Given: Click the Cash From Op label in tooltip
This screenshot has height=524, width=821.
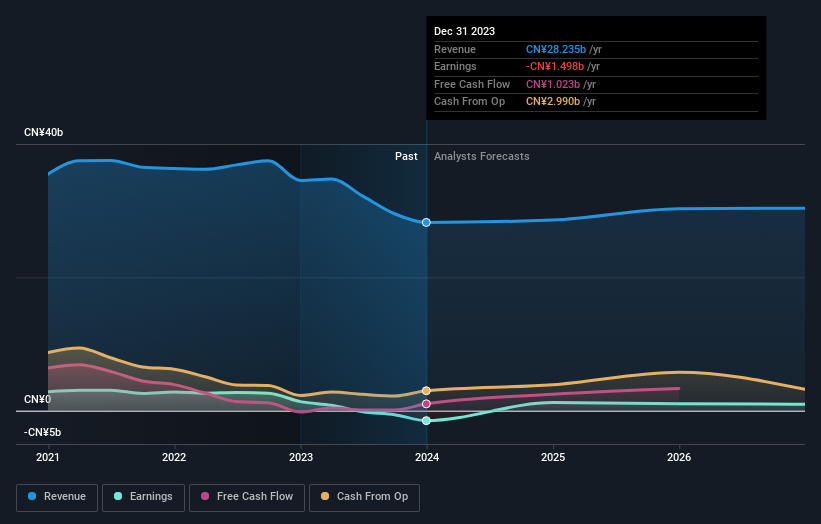Looking at the screenshot, I should [470, 102].
